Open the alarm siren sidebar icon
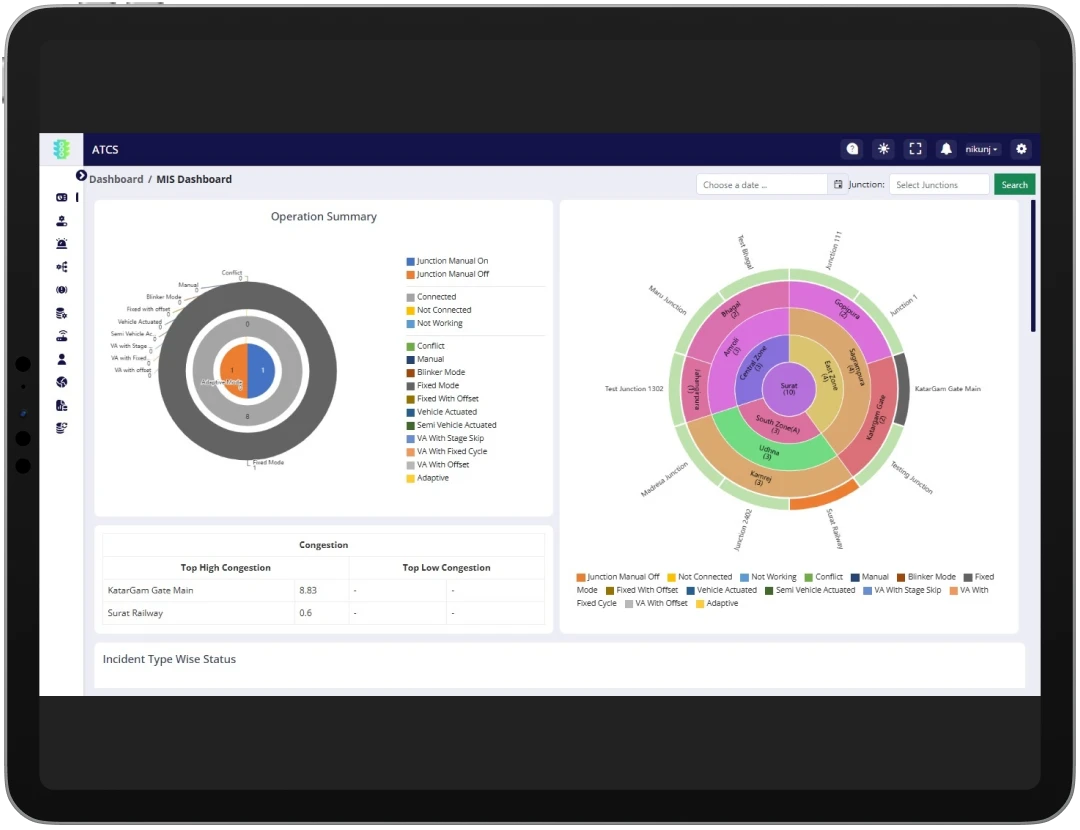The width and height of the screenshot is (1080, 830). pyautogui.click(x=61, y=244)
